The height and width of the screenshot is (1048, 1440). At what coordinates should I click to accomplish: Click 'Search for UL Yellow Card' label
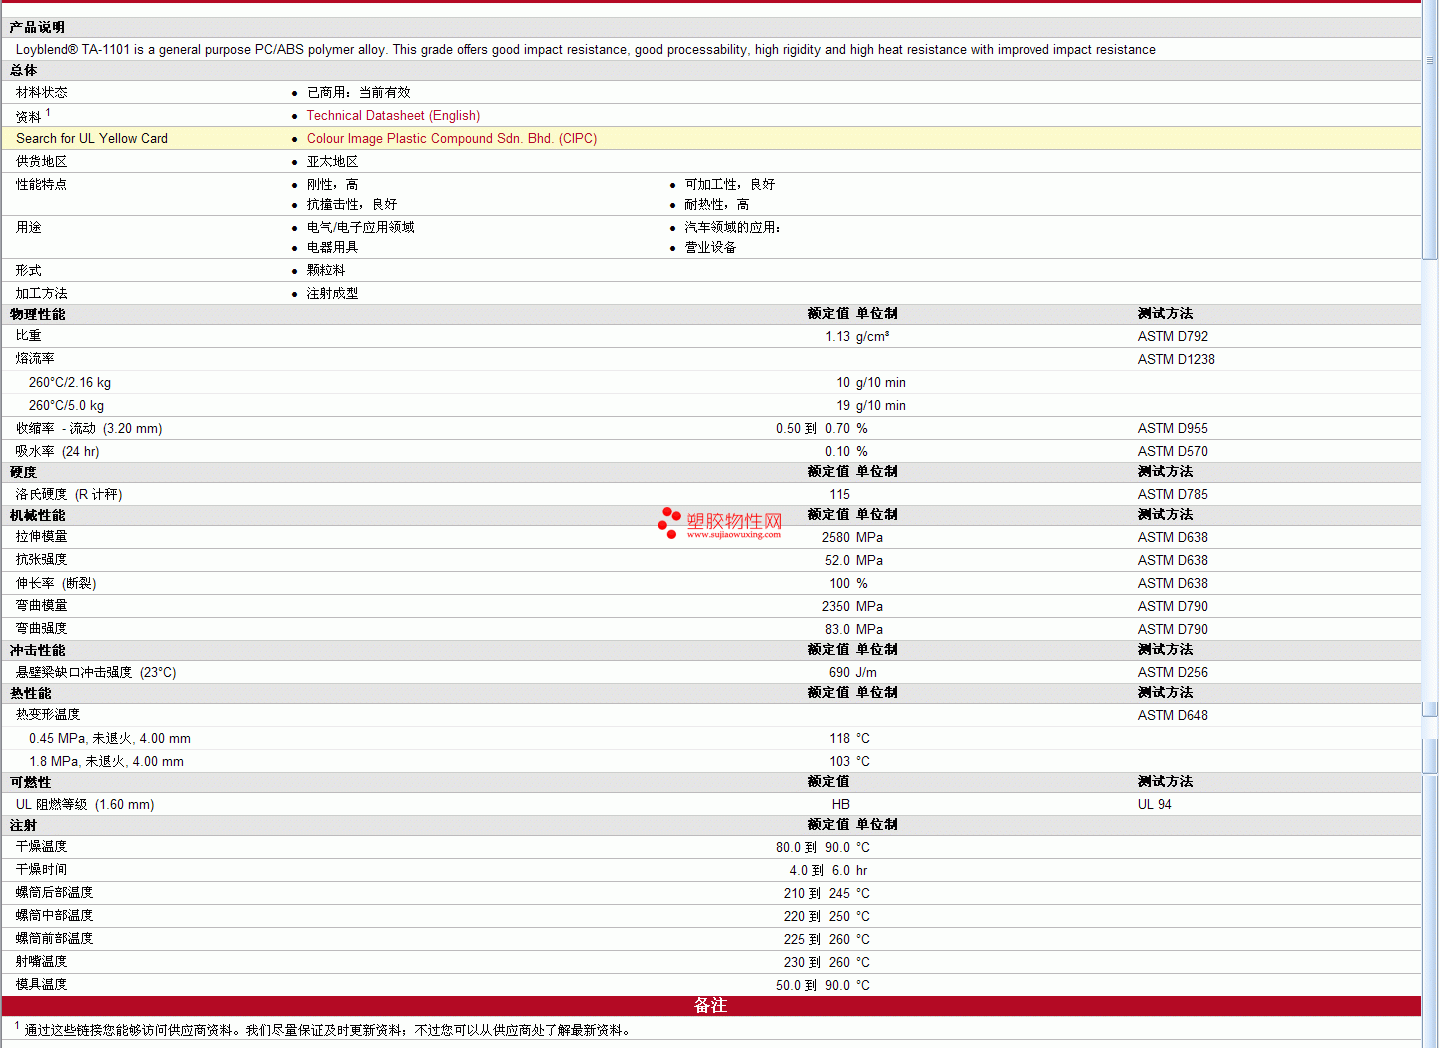[92, 139]
